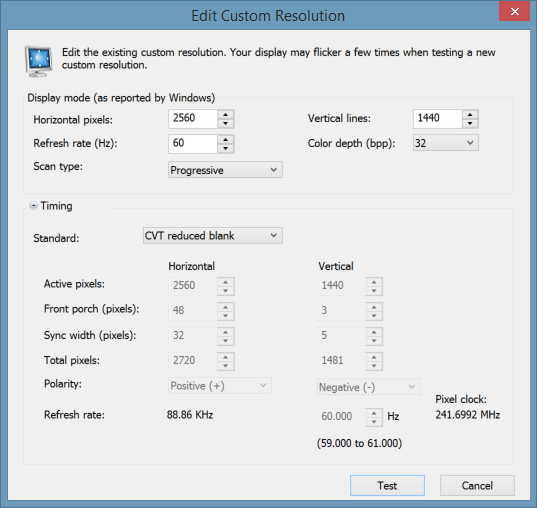Screen dimensions: 537x508
Task: Click the Horizontal pixels field showing 2560
Action: tap(193, 119)
